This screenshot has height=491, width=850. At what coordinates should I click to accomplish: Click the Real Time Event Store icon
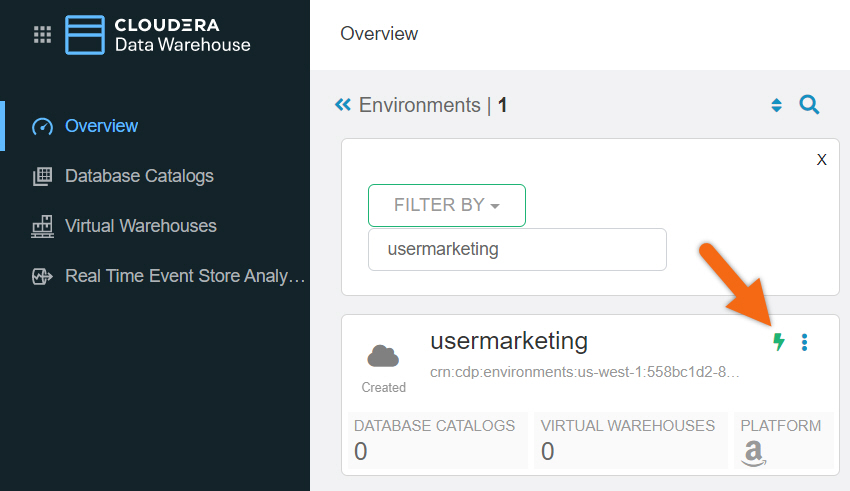42,276
